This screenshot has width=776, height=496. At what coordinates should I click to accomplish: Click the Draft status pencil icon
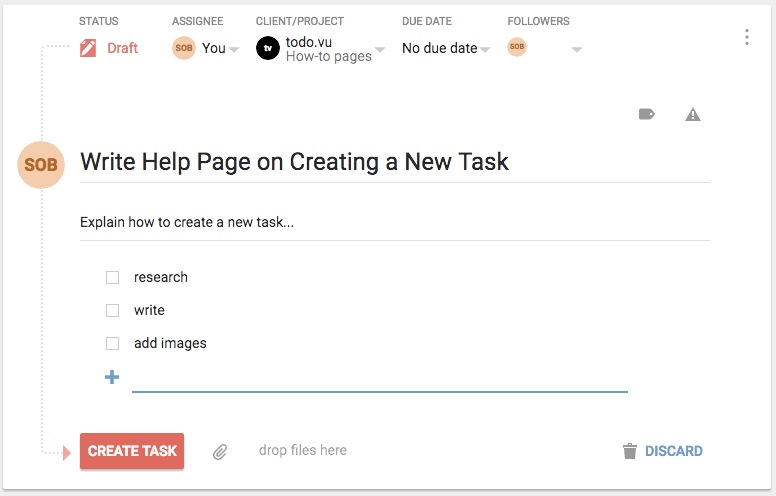88,48
